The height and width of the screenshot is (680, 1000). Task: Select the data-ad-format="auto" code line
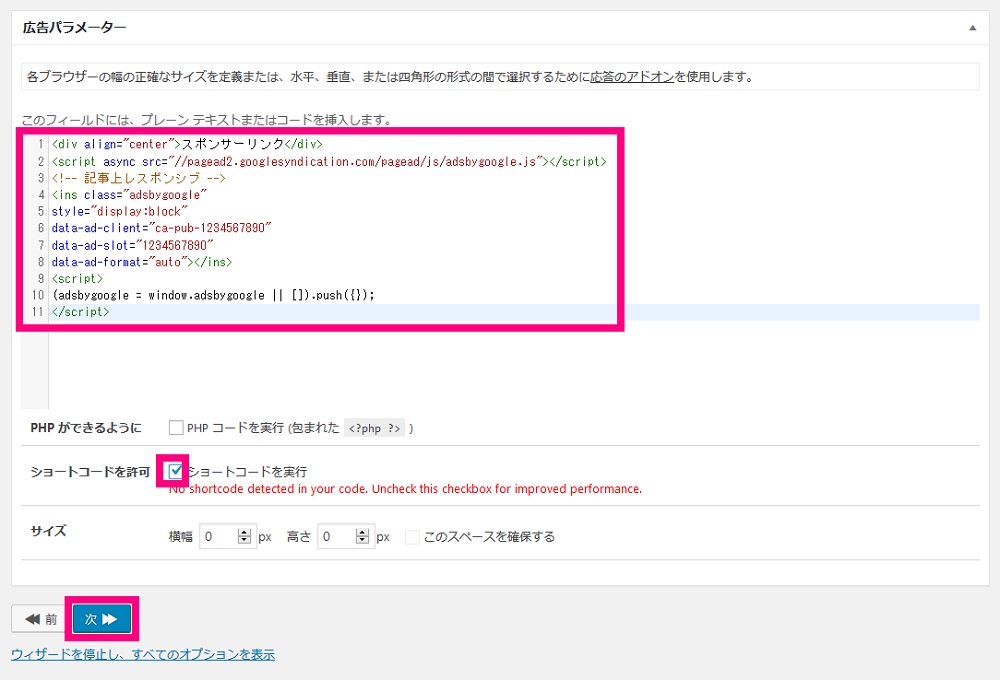(142, 262)
